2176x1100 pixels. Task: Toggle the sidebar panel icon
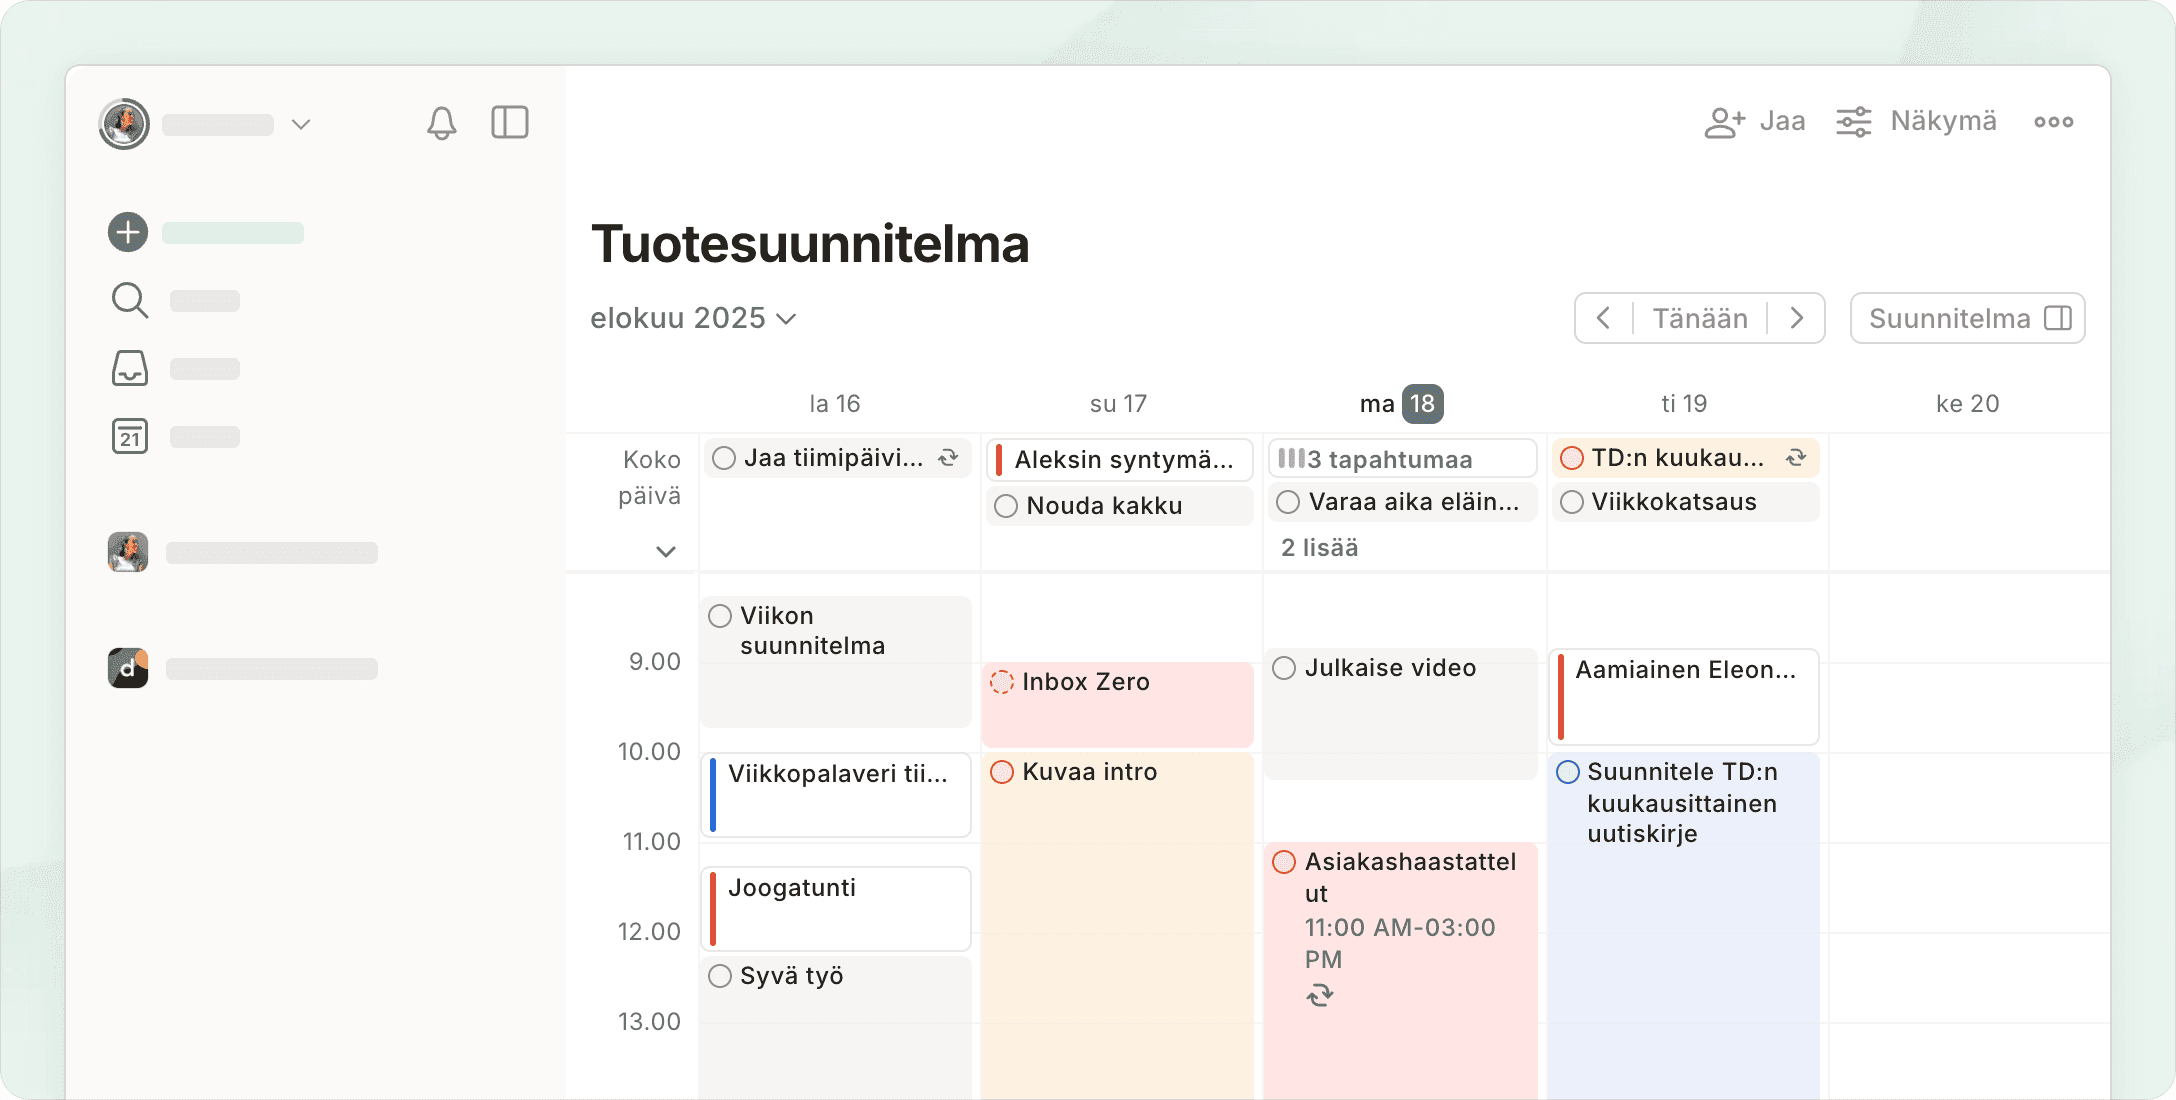pyautogui.click(x=510, y=123)
